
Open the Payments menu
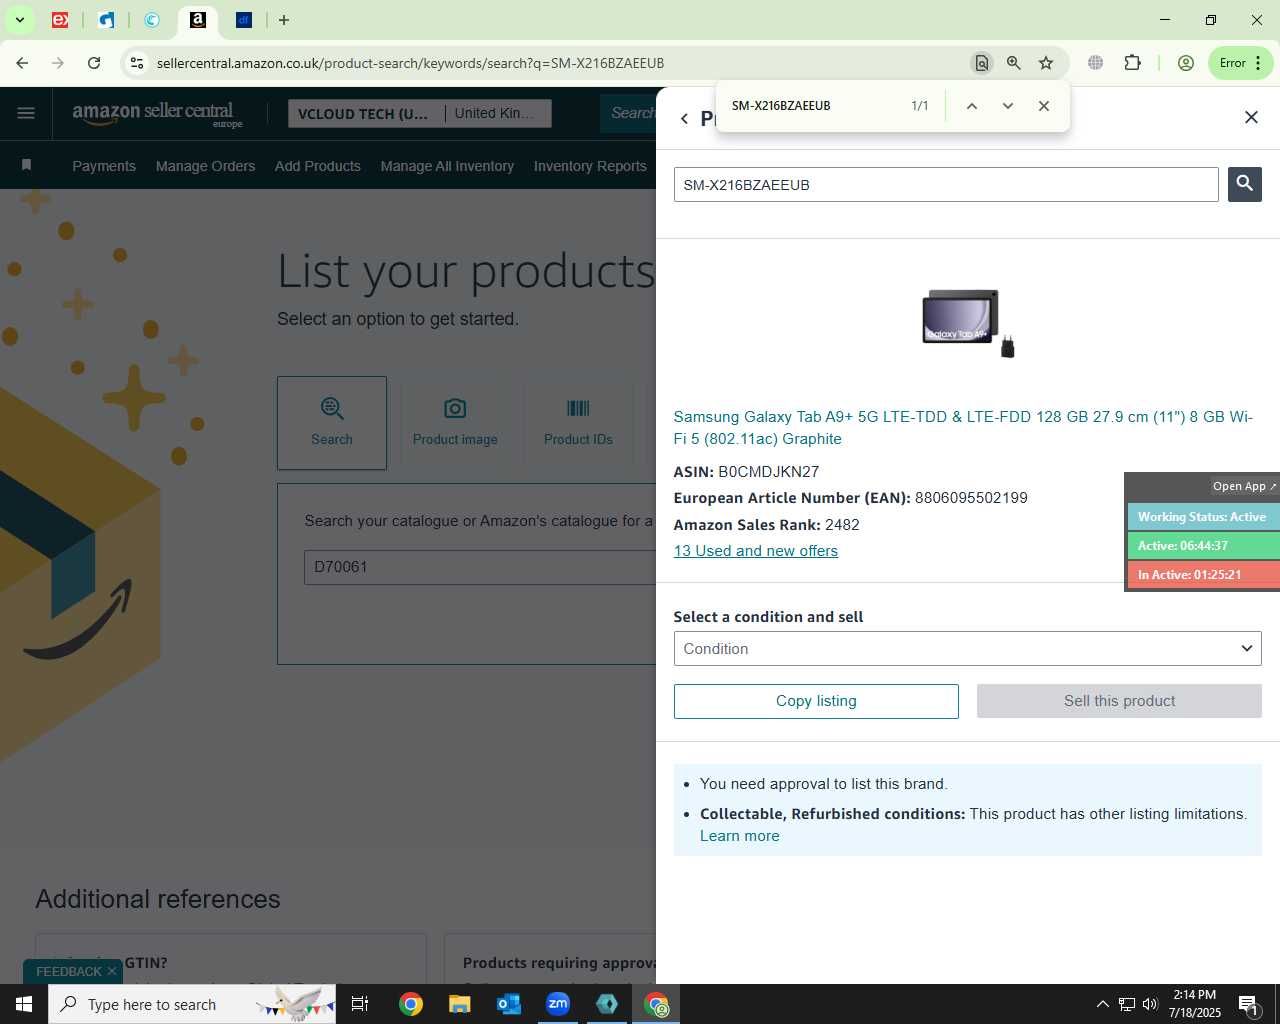pyautogui.click(x=104, y=166)
